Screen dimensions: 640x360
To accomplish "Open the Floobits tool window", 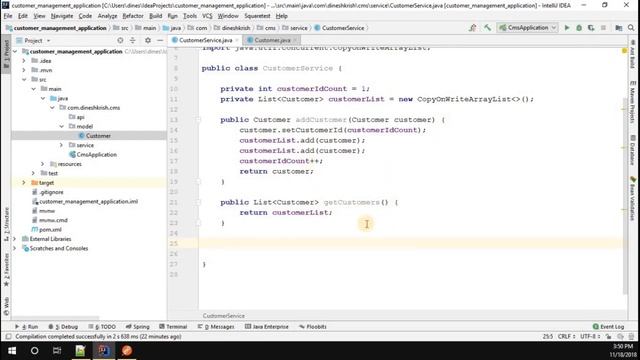I will point(313,327).
